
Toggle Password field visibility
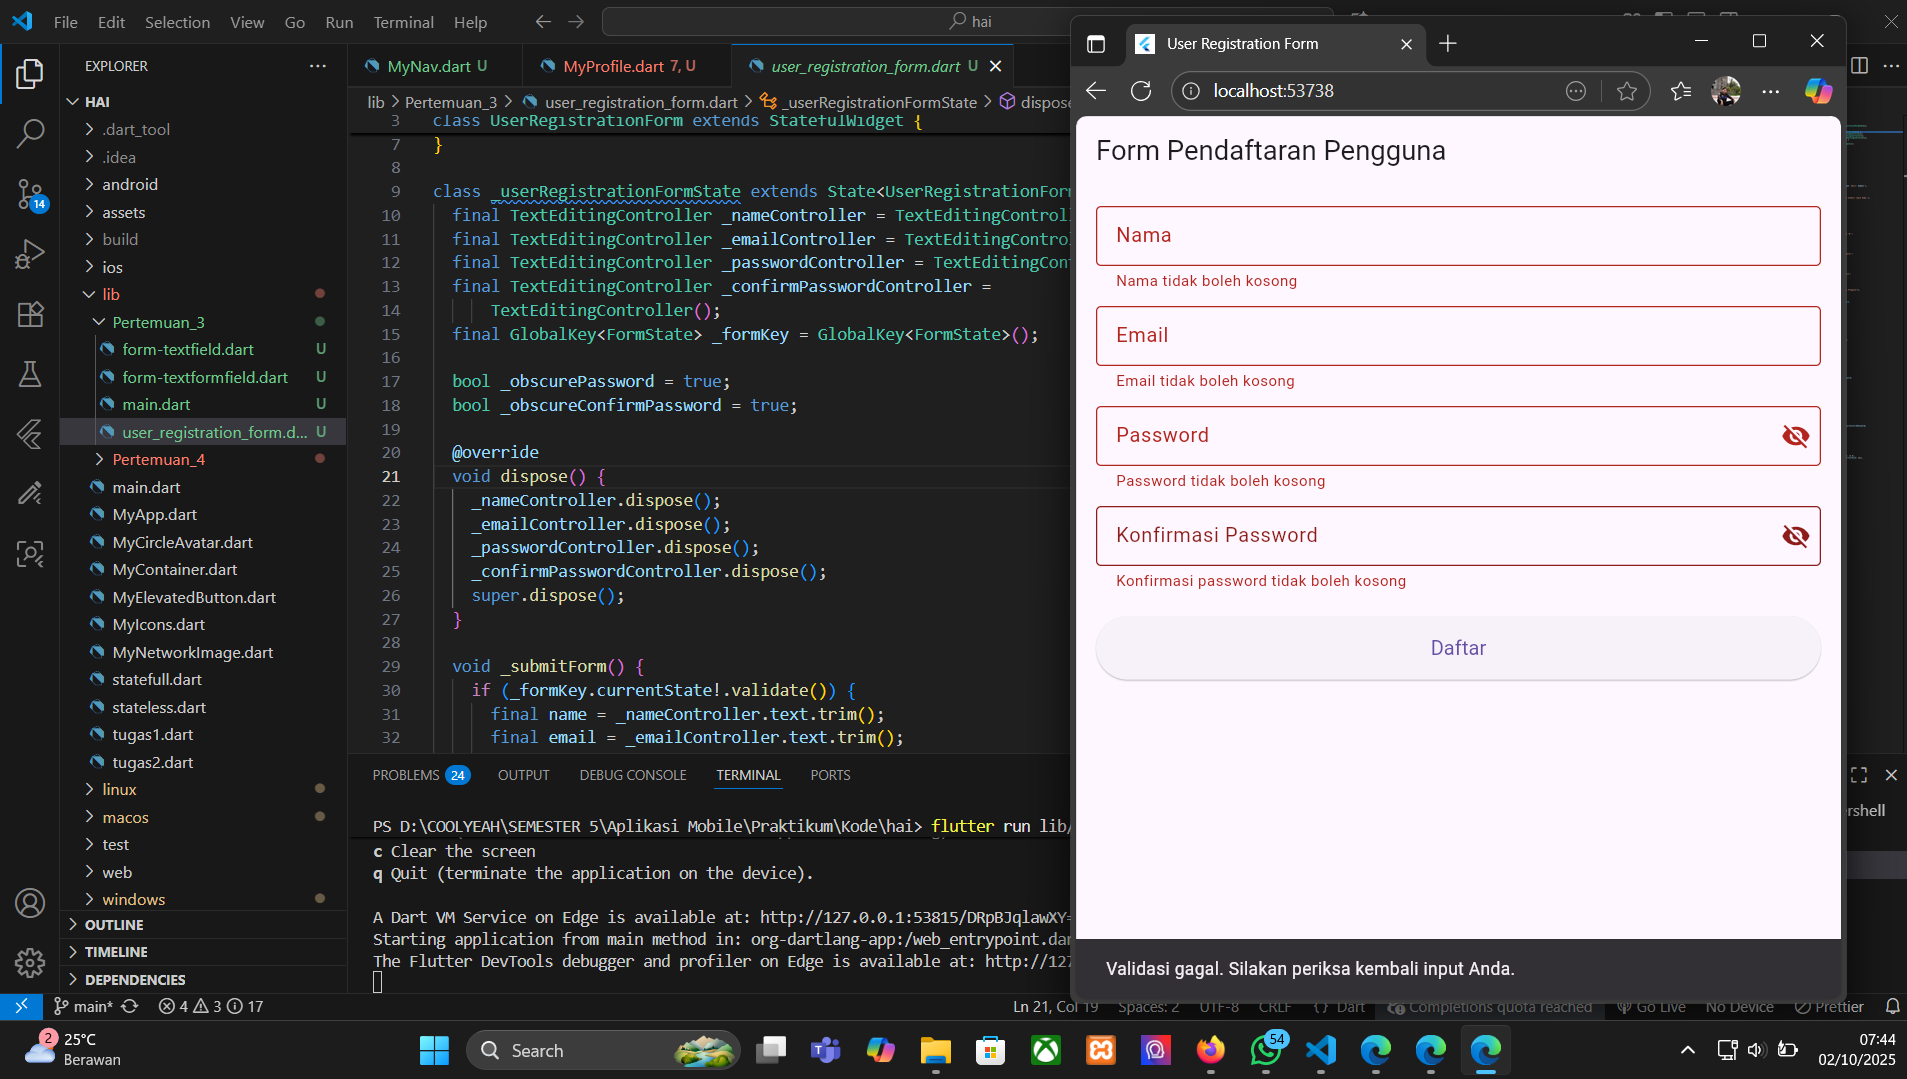tap(1795, 436)
